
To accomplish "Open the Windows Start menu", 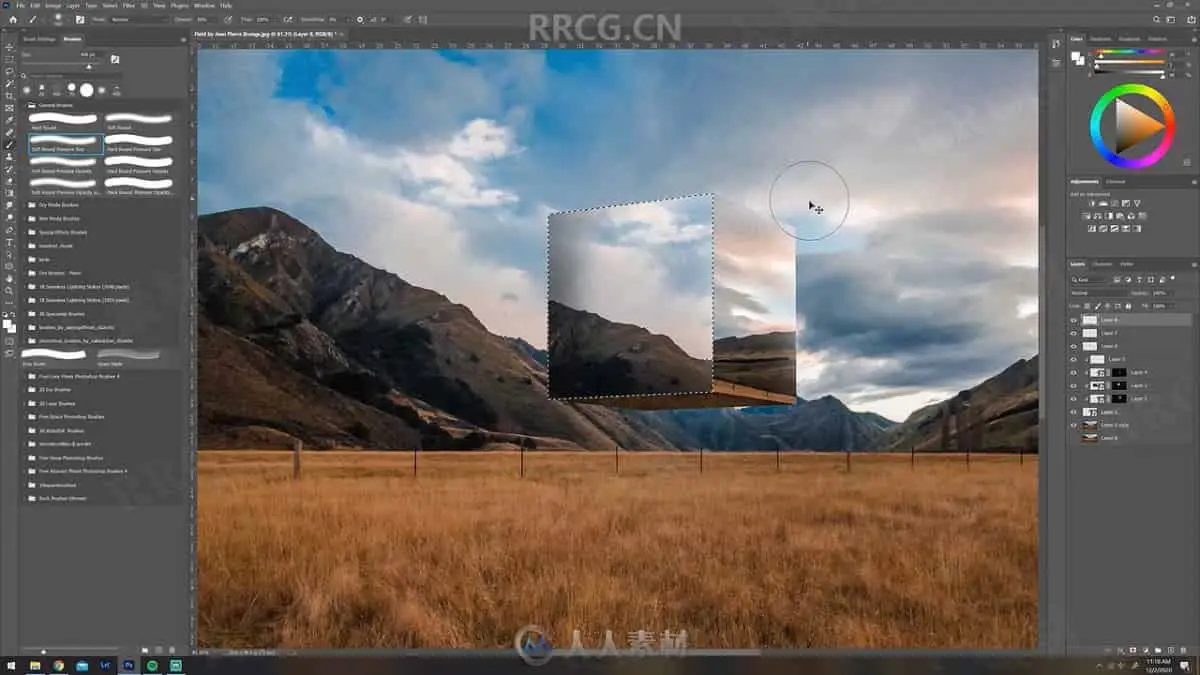I will 11,664.
